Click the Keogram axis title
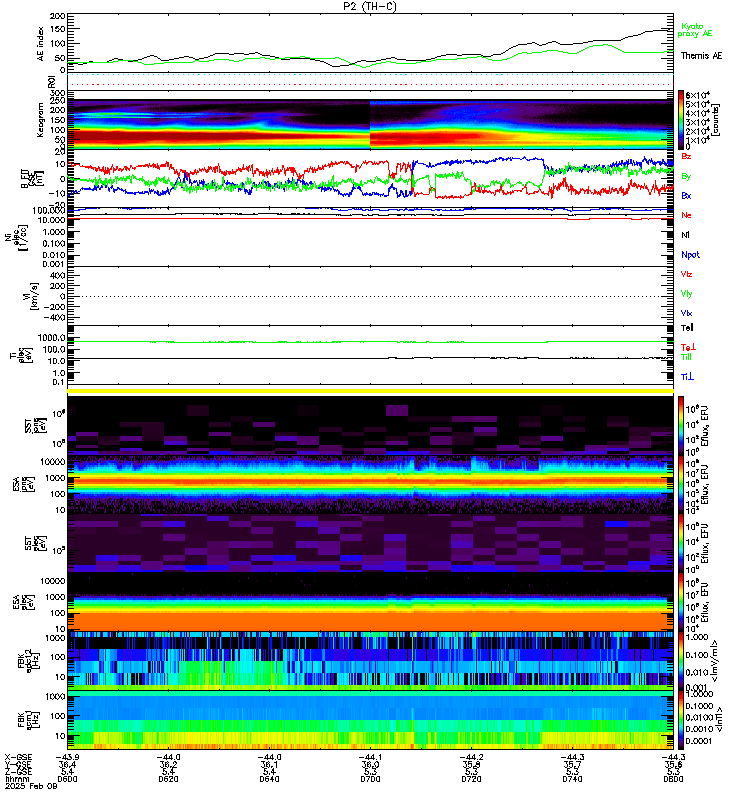The image size is (750, 800). (40, 120)
